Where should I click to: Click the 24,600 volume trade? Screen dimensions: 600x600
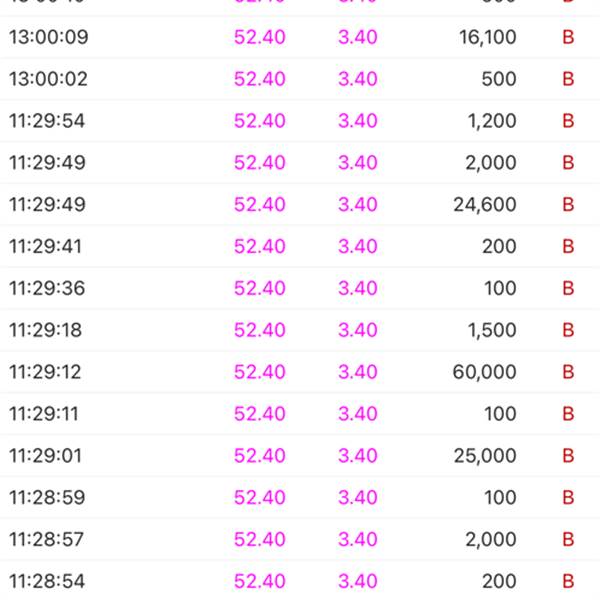484,205
